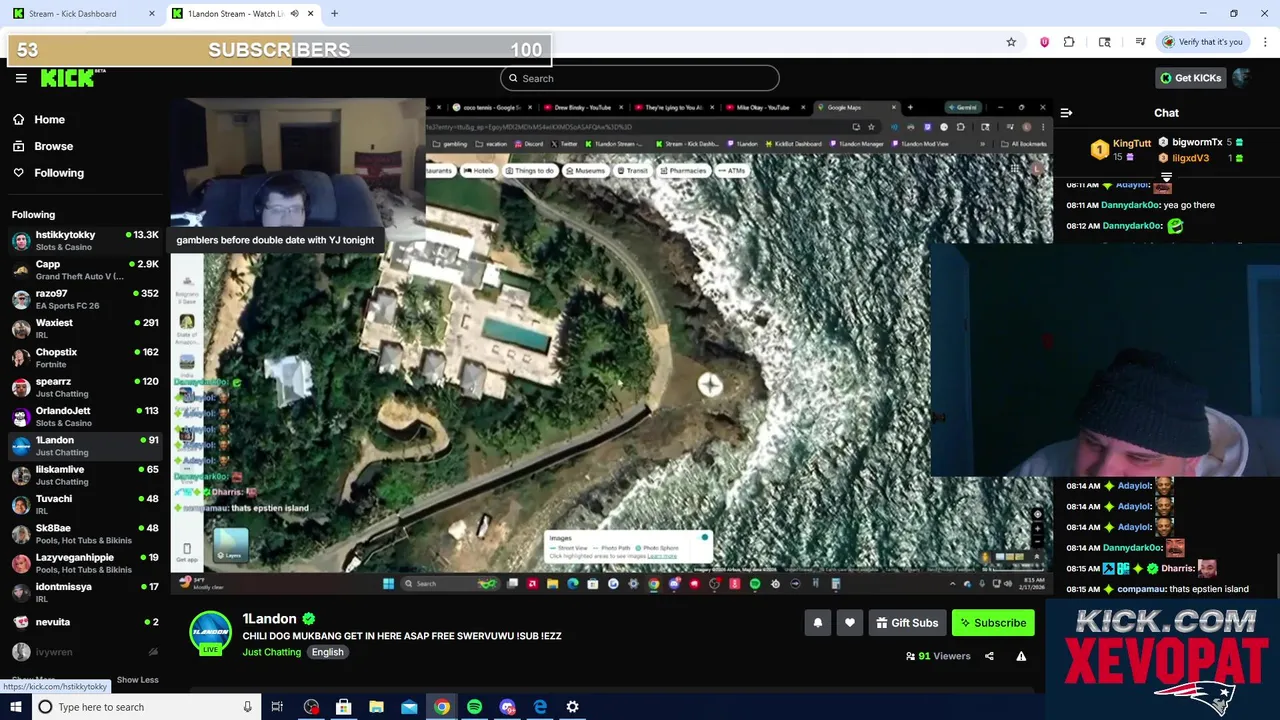1280x720 pixels.
Task: Open the Chrome extensions puzzle icon
Action: pos(1069,42)
